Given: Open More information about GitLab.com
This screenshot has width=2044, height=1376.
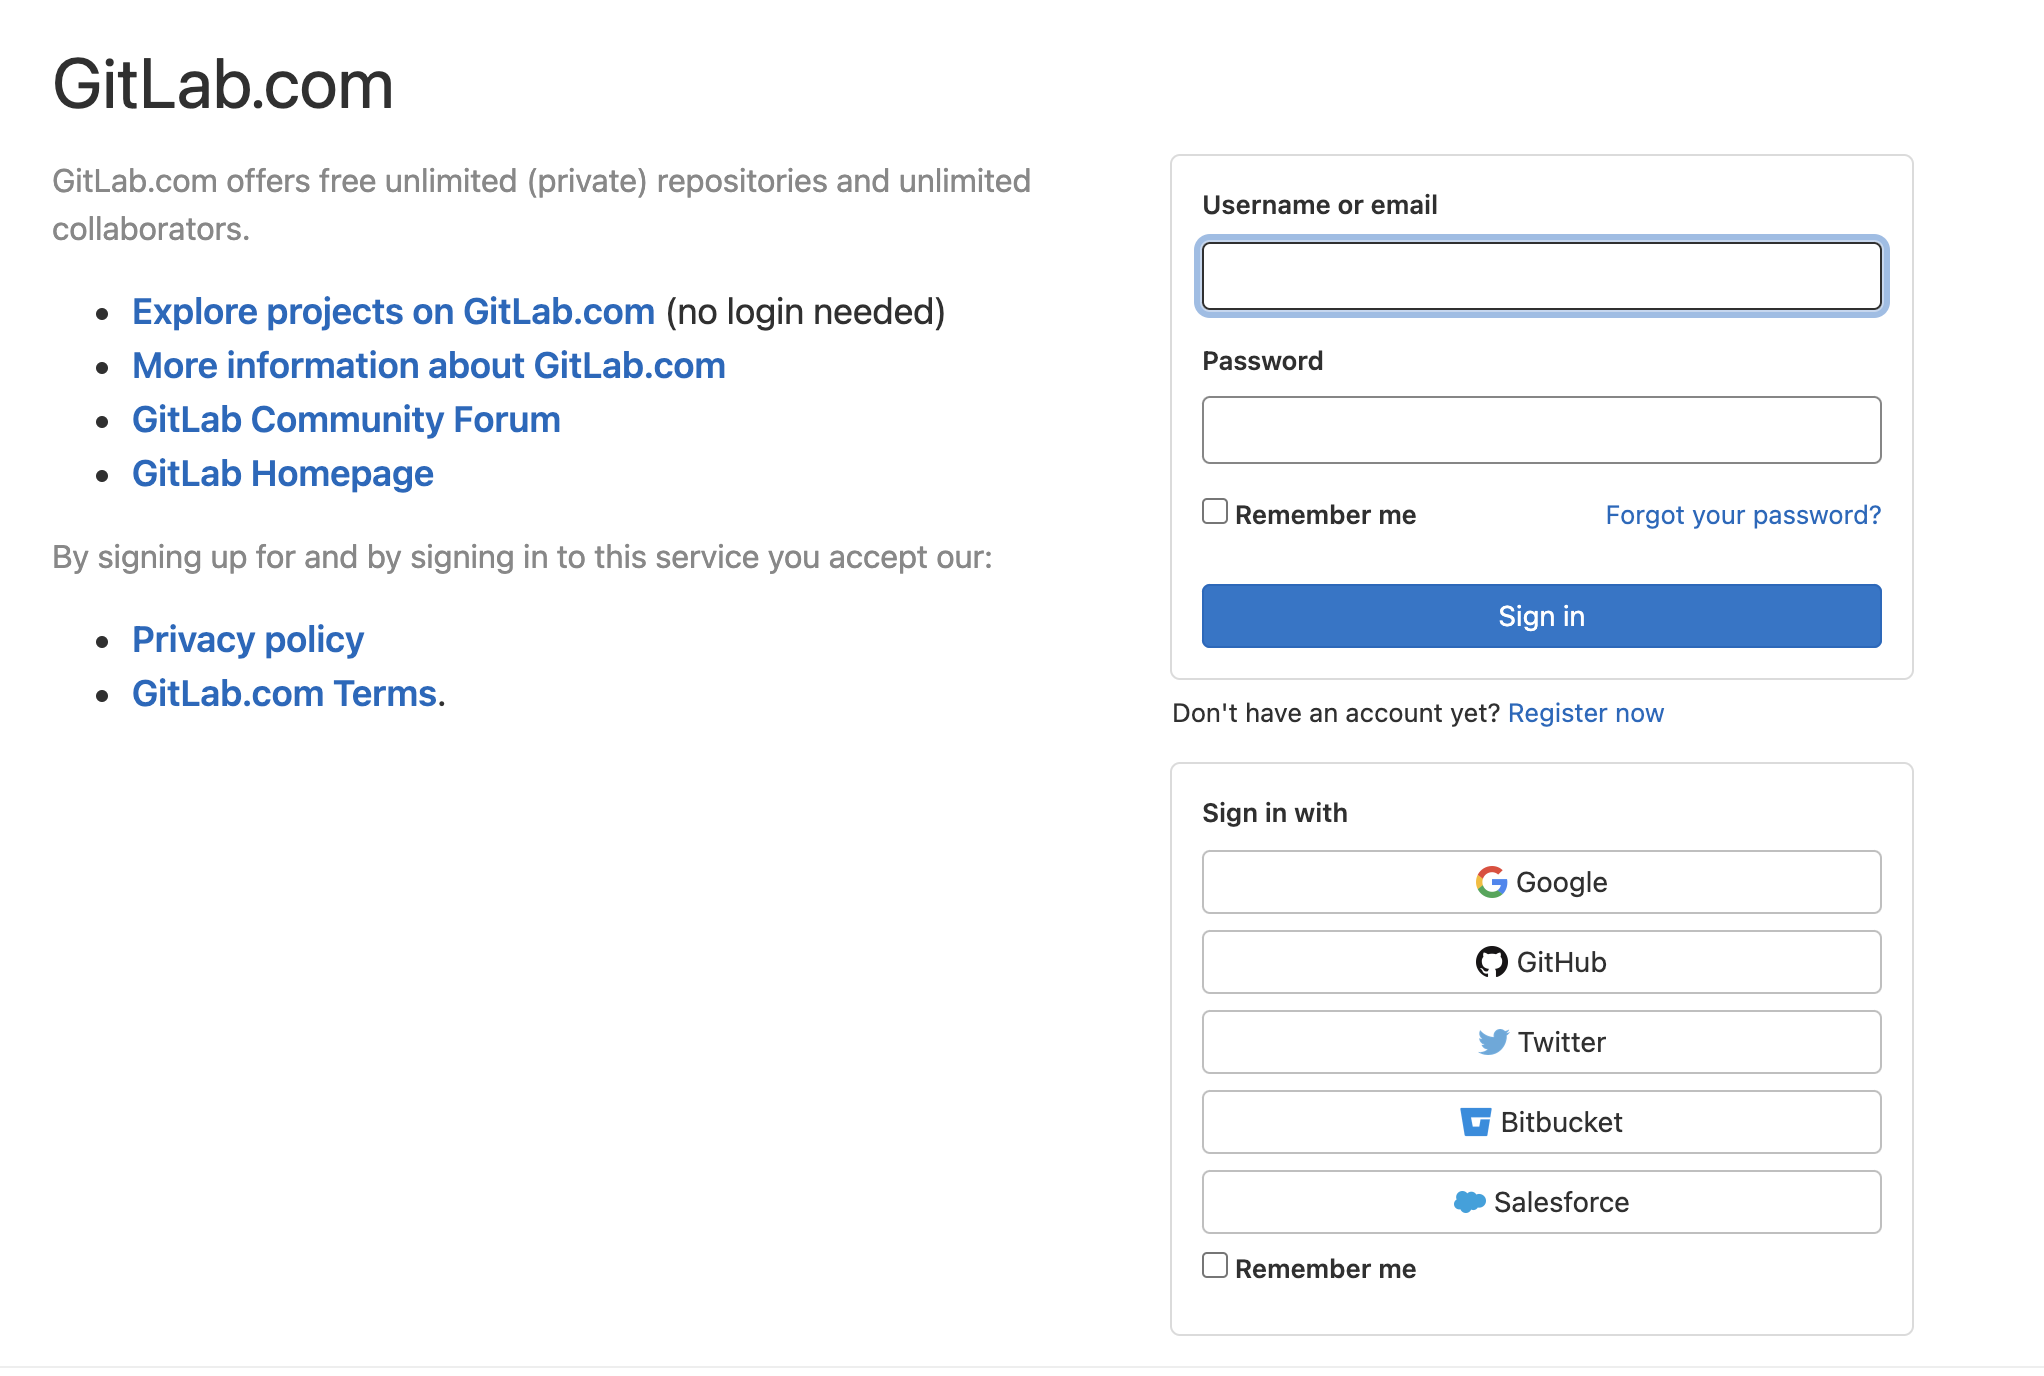Looking at the screenshot, I should [x=428, y=366].
